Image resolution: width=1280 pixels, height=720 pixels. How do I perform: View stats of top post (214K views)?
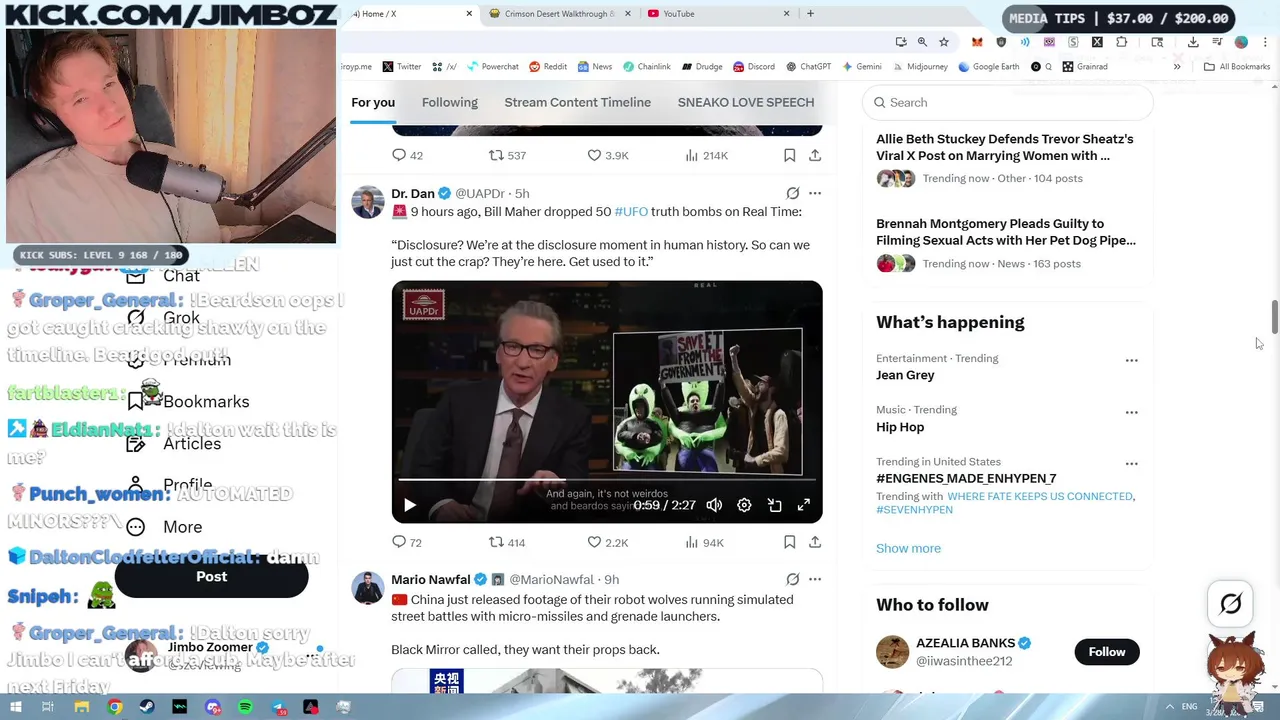click(706, 155)
